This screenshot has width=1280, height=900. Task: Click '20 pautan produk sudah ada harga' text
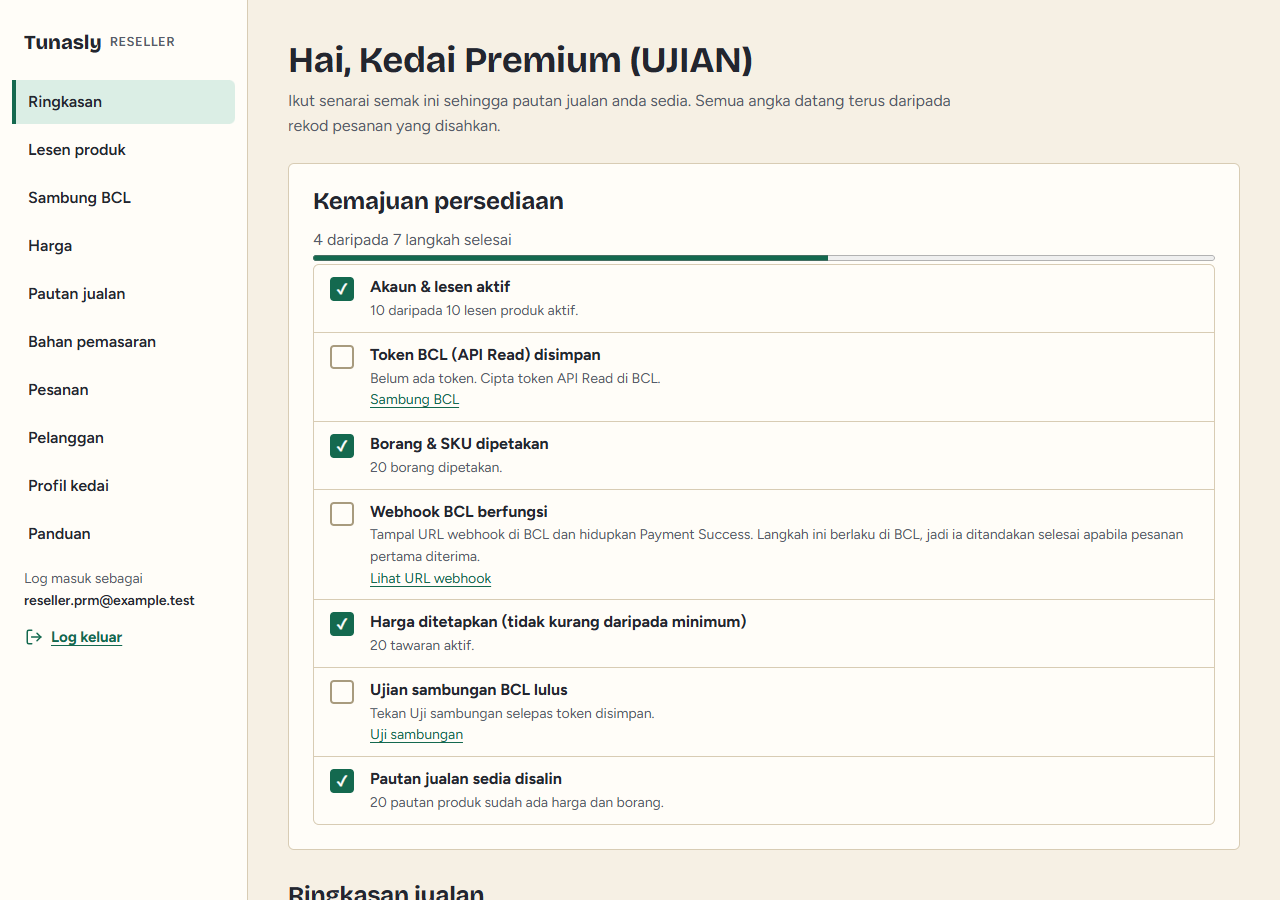(x=517, y=803)
